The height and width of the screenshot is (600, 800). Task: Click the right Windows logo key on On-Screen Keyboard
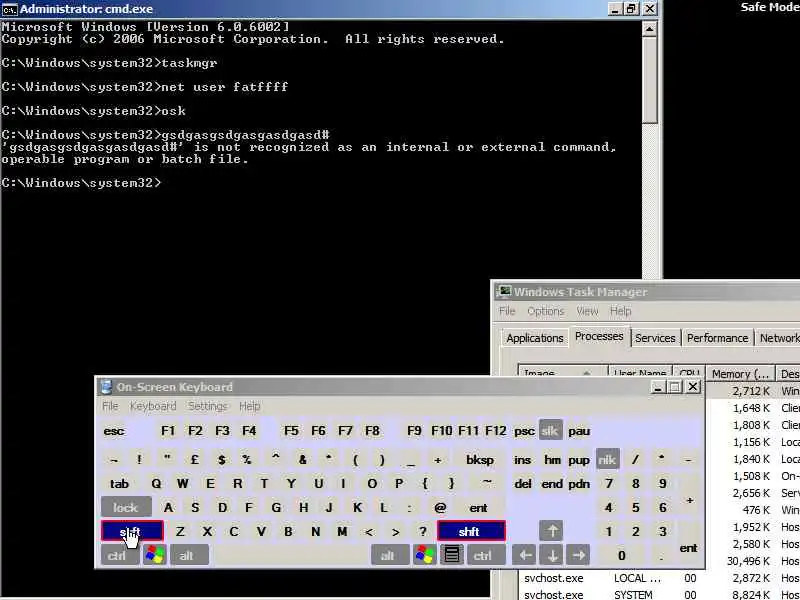424,555
